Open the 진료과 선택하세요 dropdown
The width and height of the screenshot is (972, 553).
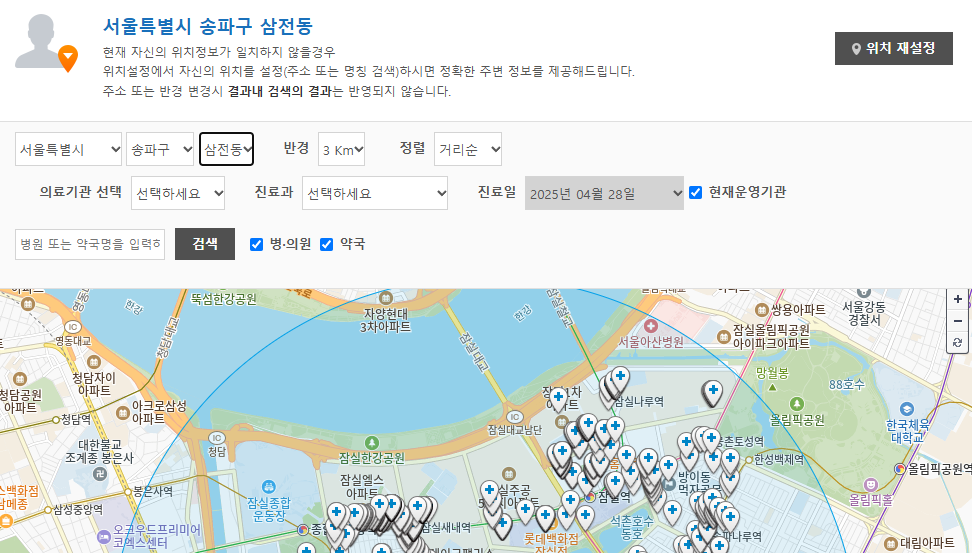[375, 193]
